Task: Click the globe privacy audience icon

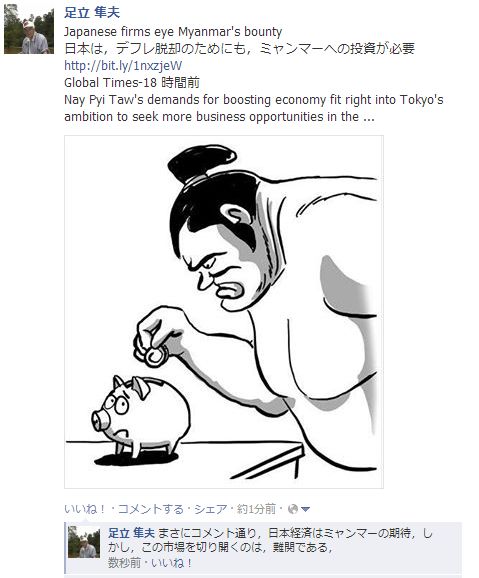Action: click(292, 509)
